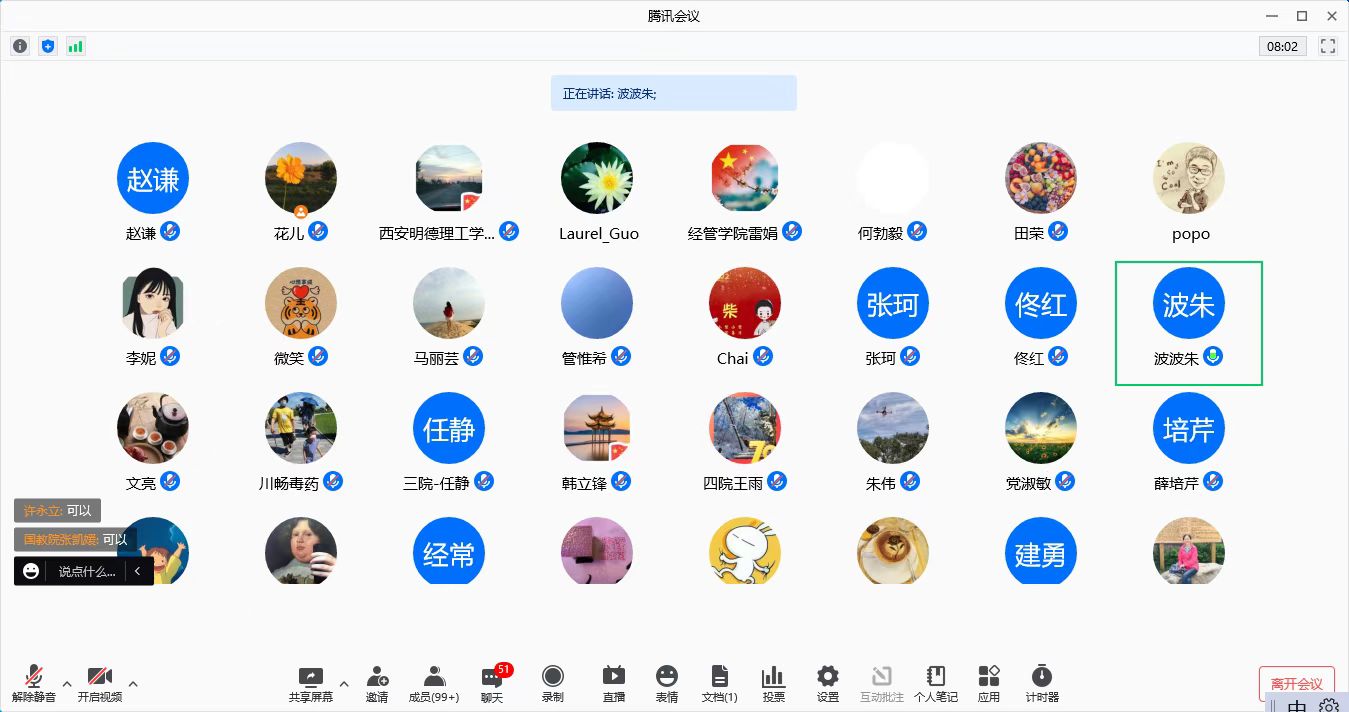Open the 成员(99+) members list
Image resolution: width=1349 pixels, height=712 pixels.
(x=434, y=684)
